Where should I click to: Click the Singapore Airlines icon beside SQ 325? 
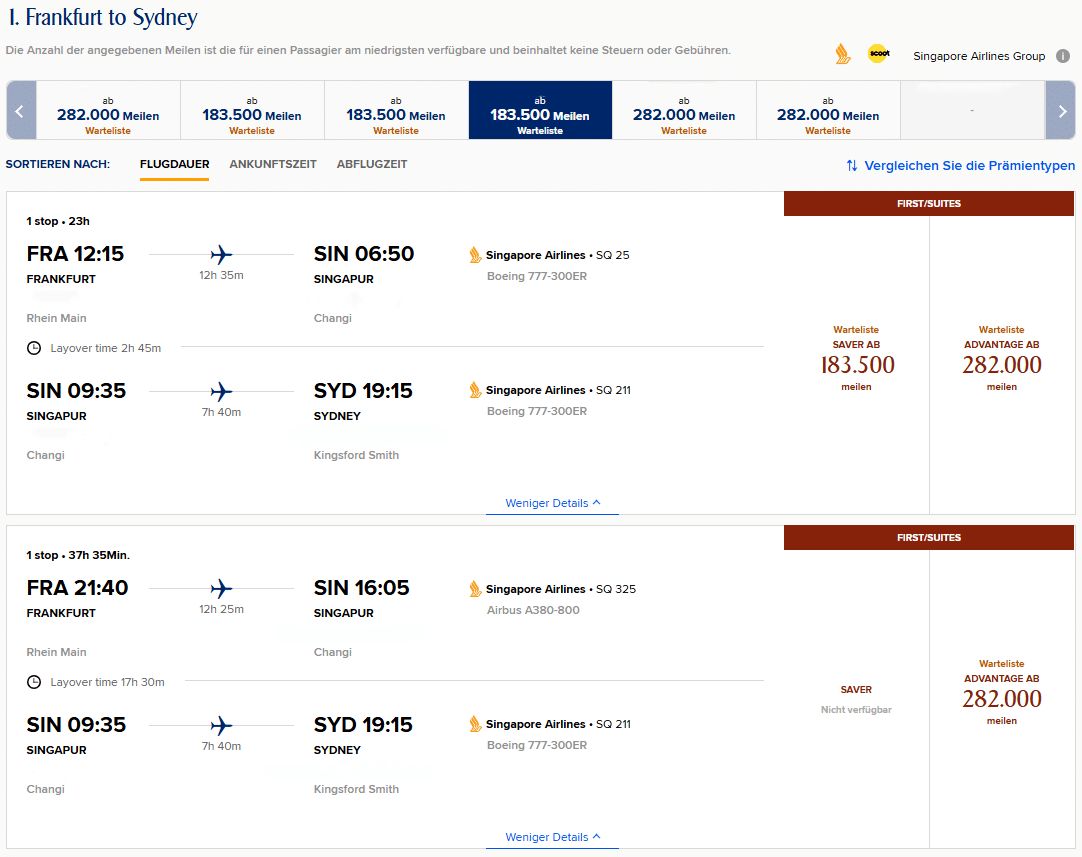point(474,589)
